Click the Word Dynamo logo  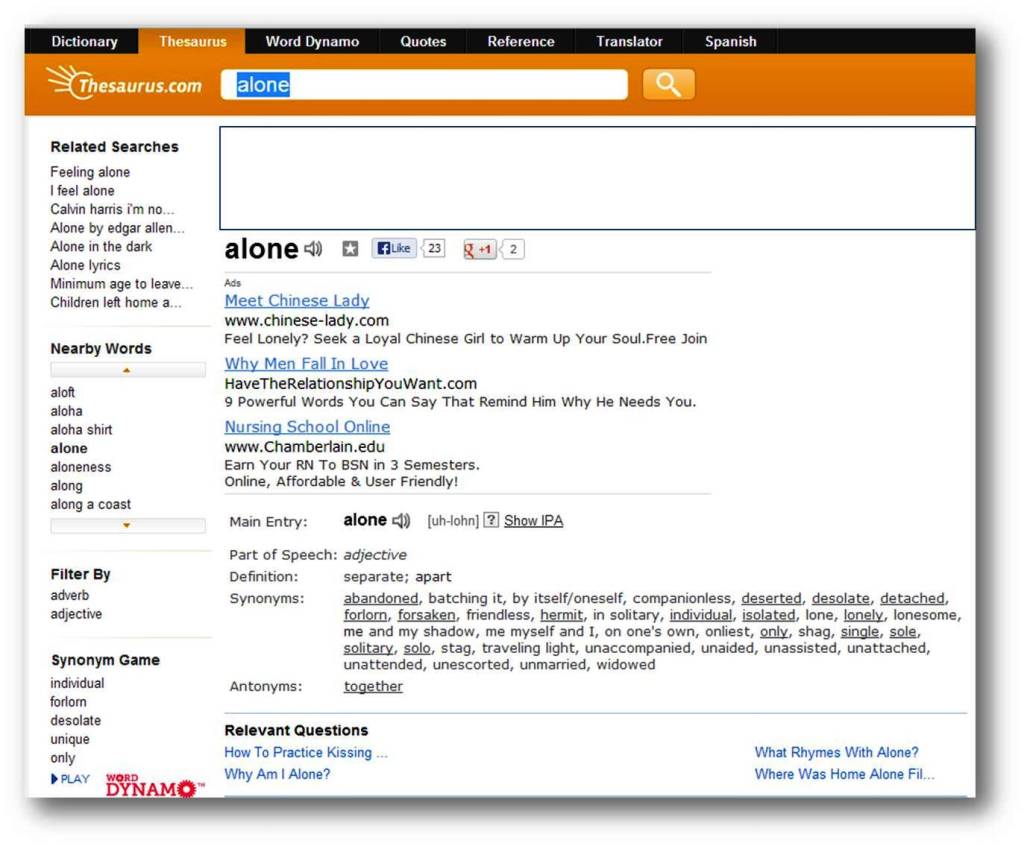154,785
